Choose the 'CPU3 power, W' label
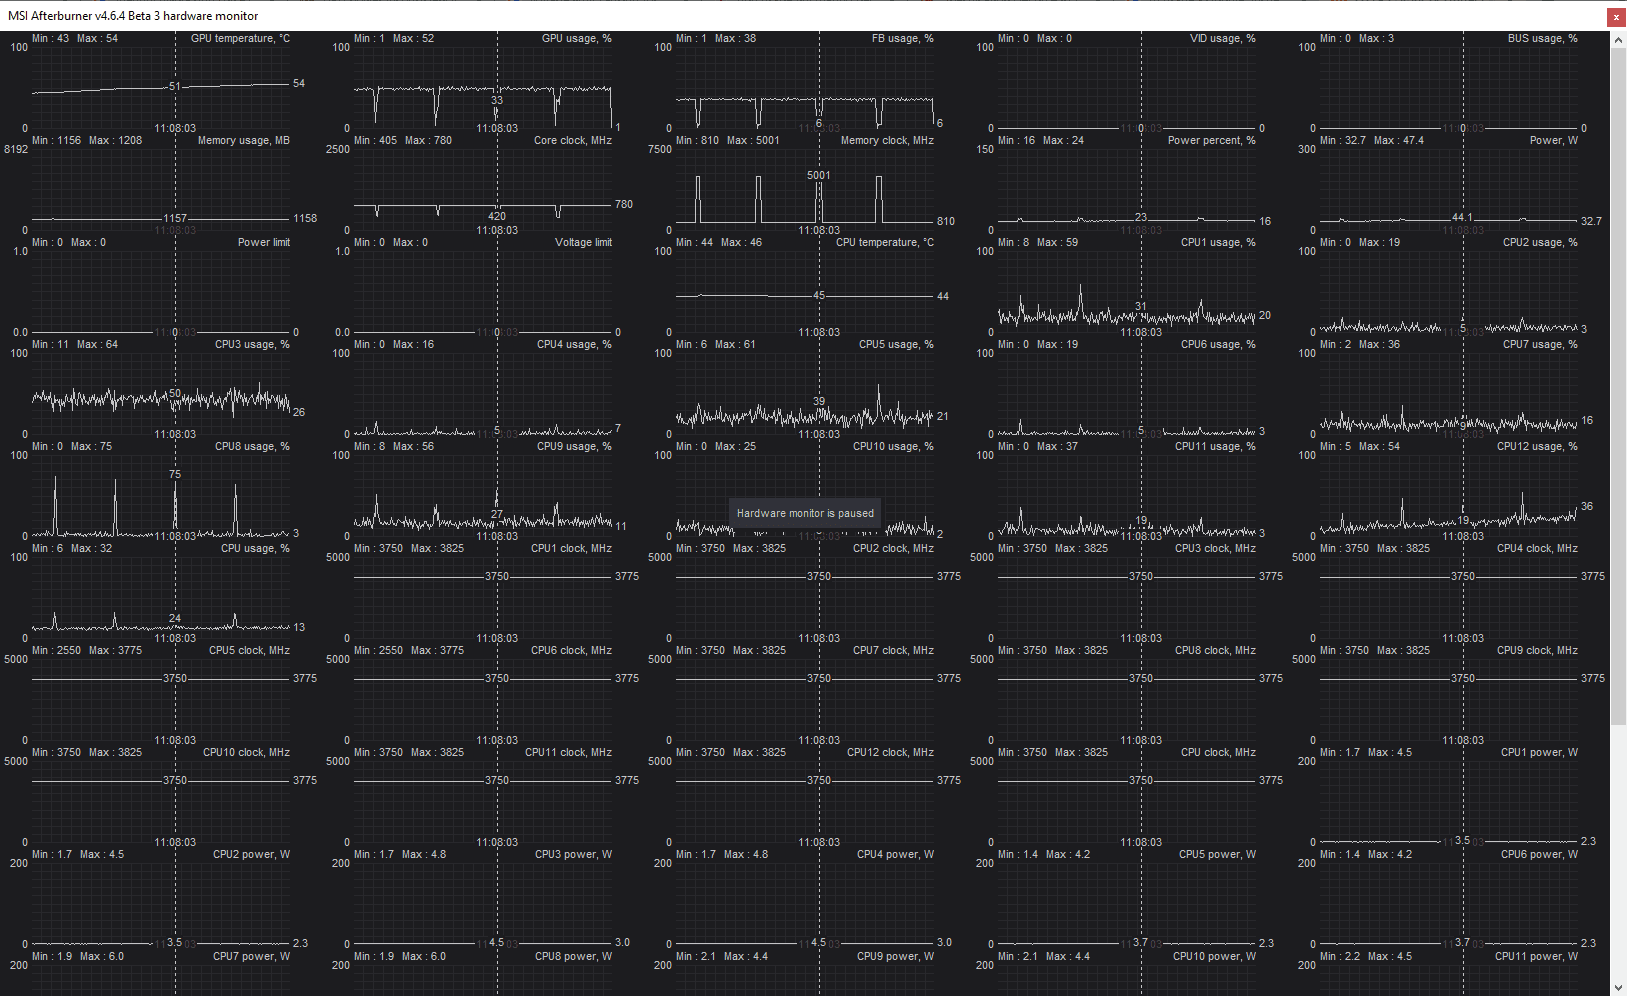 (x=573, y=854)
